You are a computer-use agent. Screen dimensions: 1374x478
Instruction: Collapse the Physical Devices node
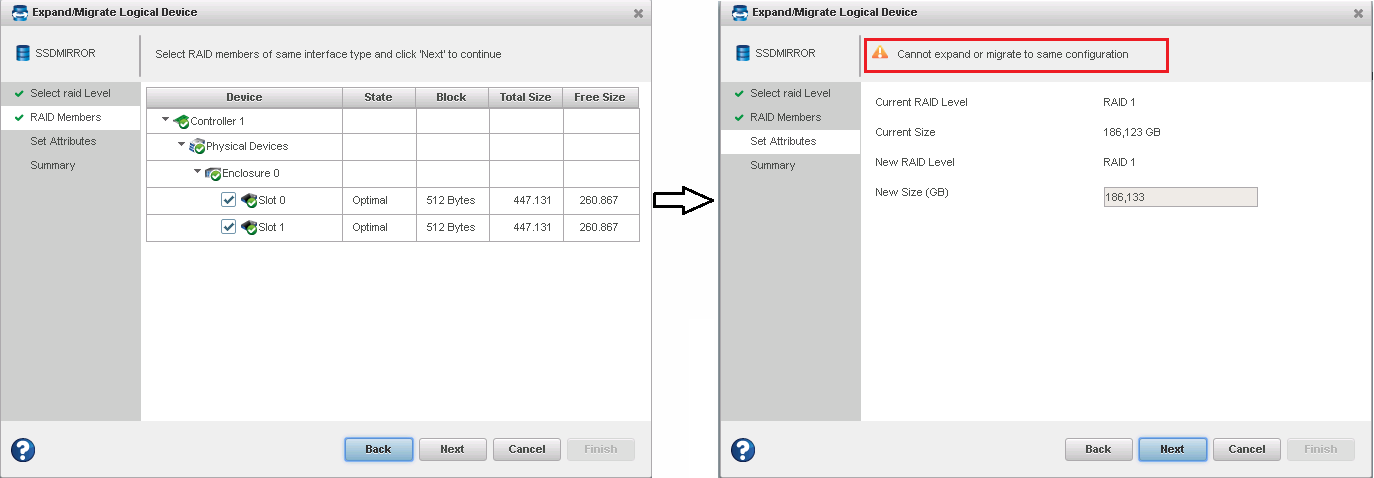[182, 146]
